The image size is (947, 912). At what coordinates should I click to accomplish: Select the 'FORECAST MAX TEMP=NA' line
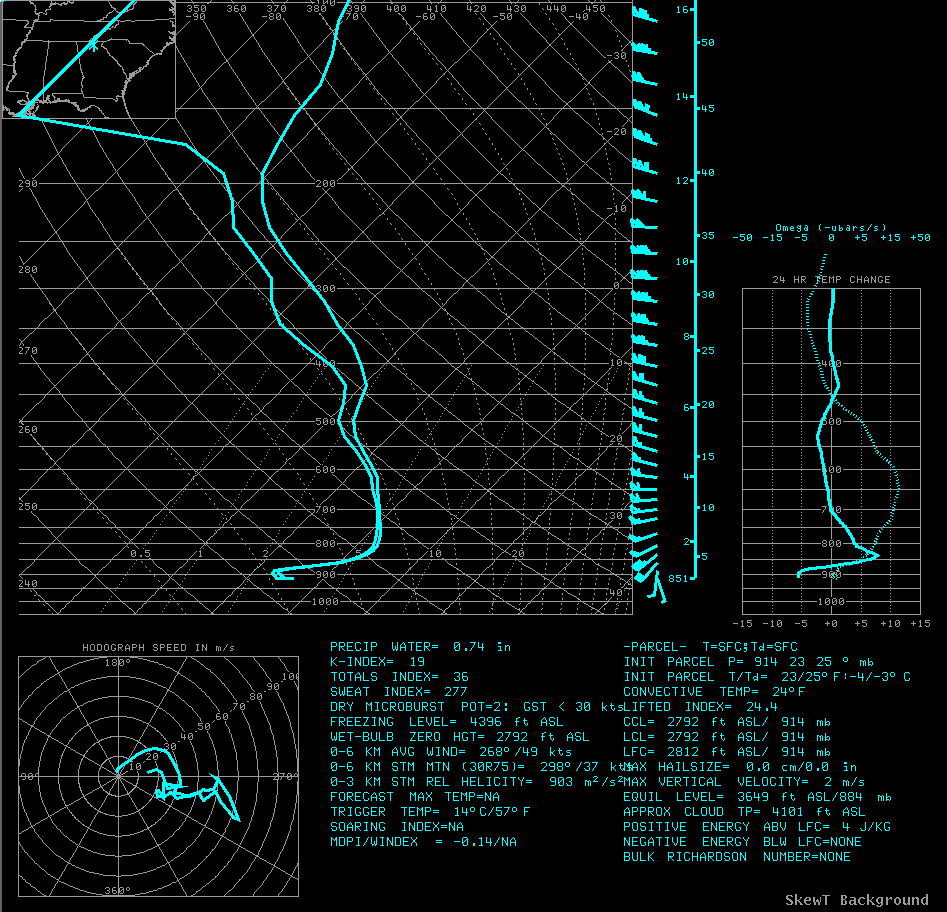[x=414, y=797]
